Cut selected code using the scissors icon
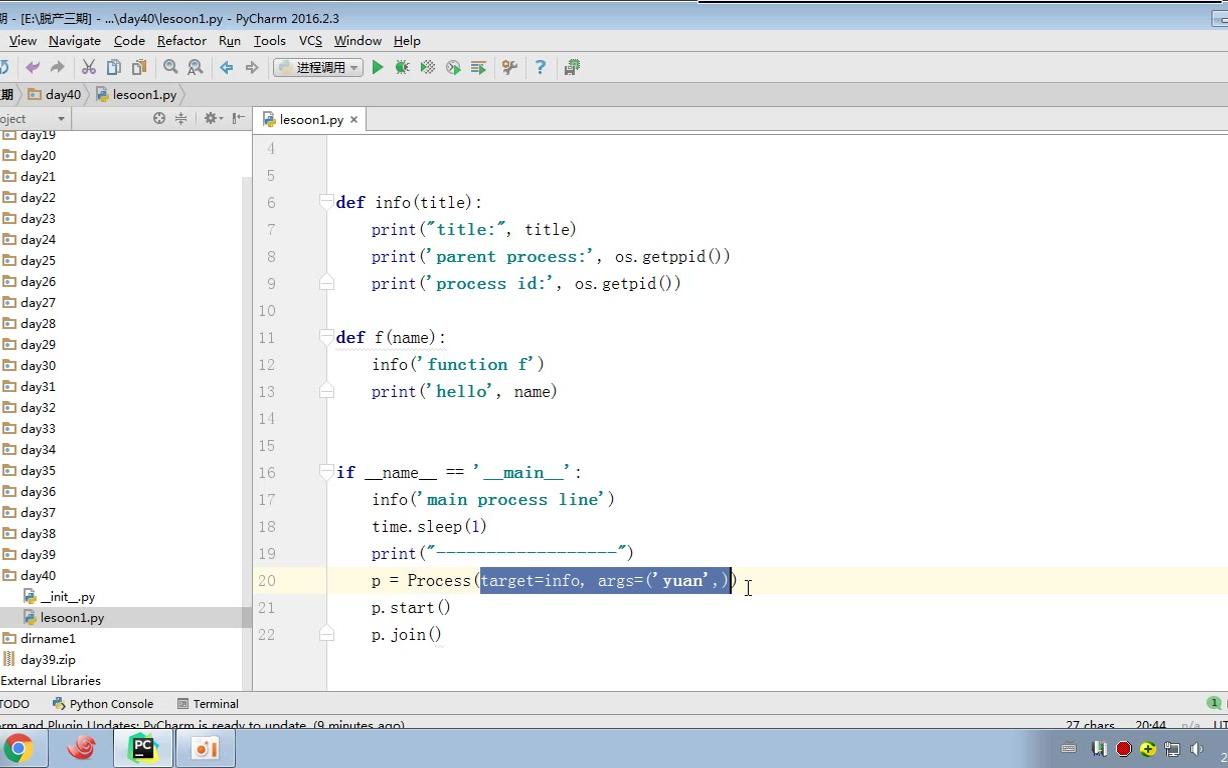This screenshot has height=768, width=1228. 87,67
